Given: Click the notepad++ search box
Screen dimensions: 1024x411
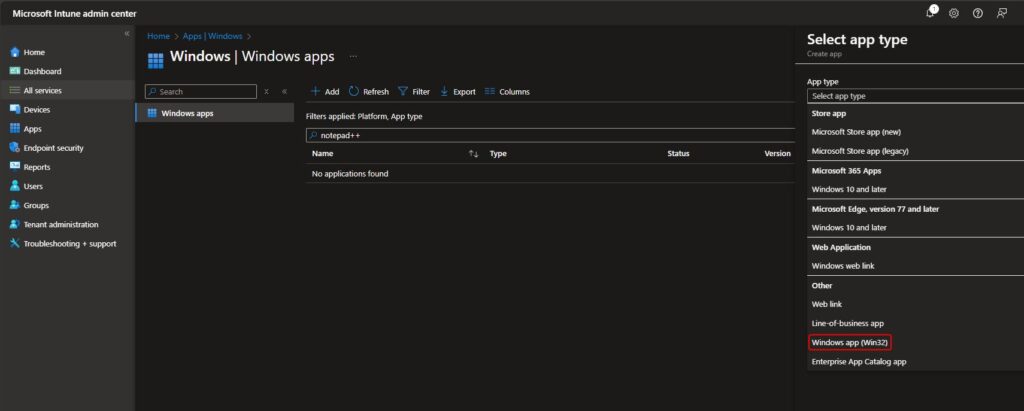Looking at the screenshot, I should [x=550, y=135].
